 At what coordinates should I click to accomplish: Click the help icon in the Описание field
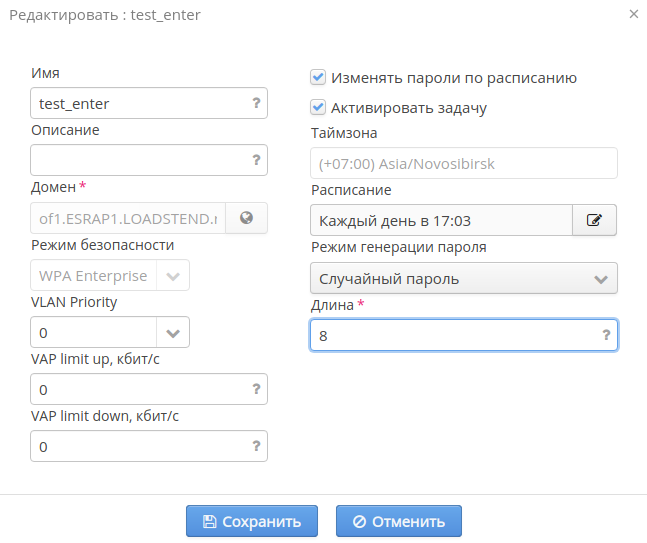256,159
